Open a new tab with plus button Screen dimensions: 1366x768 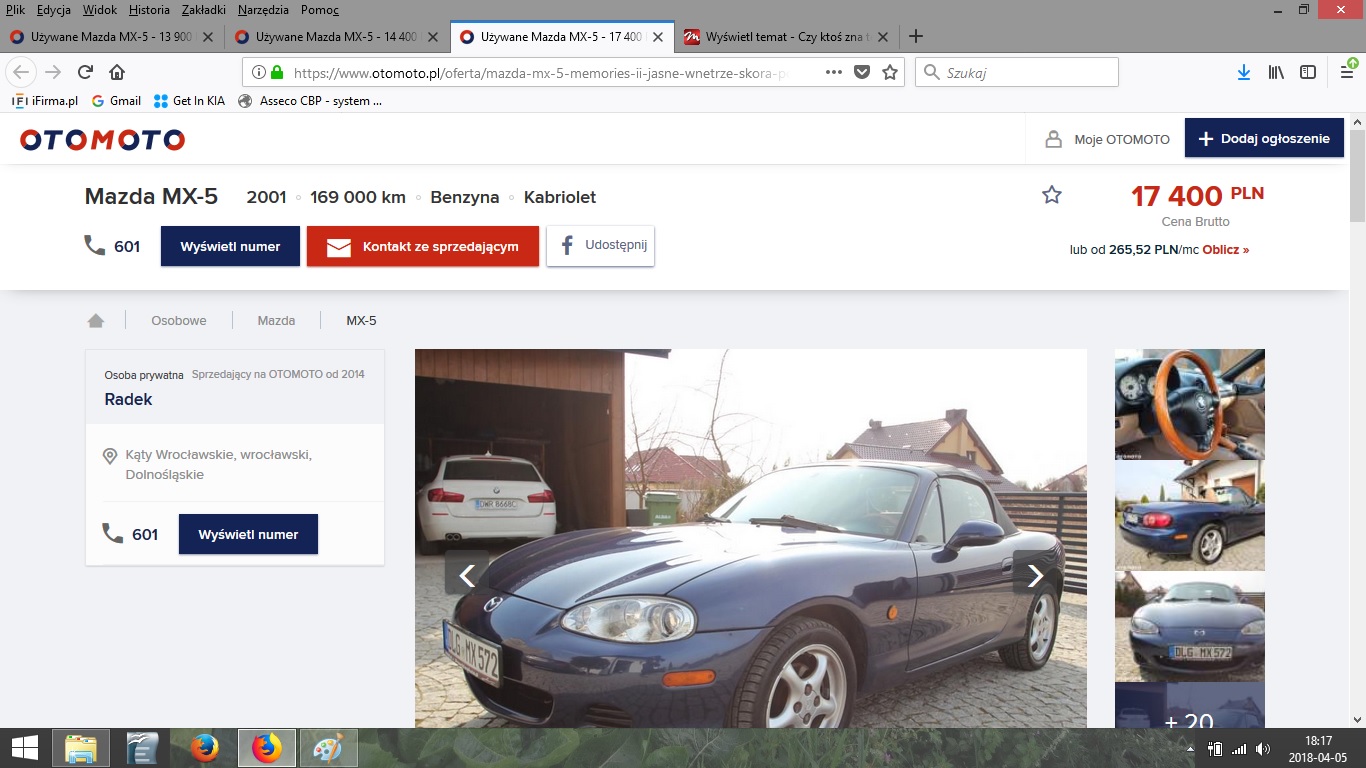pos(915,36)
